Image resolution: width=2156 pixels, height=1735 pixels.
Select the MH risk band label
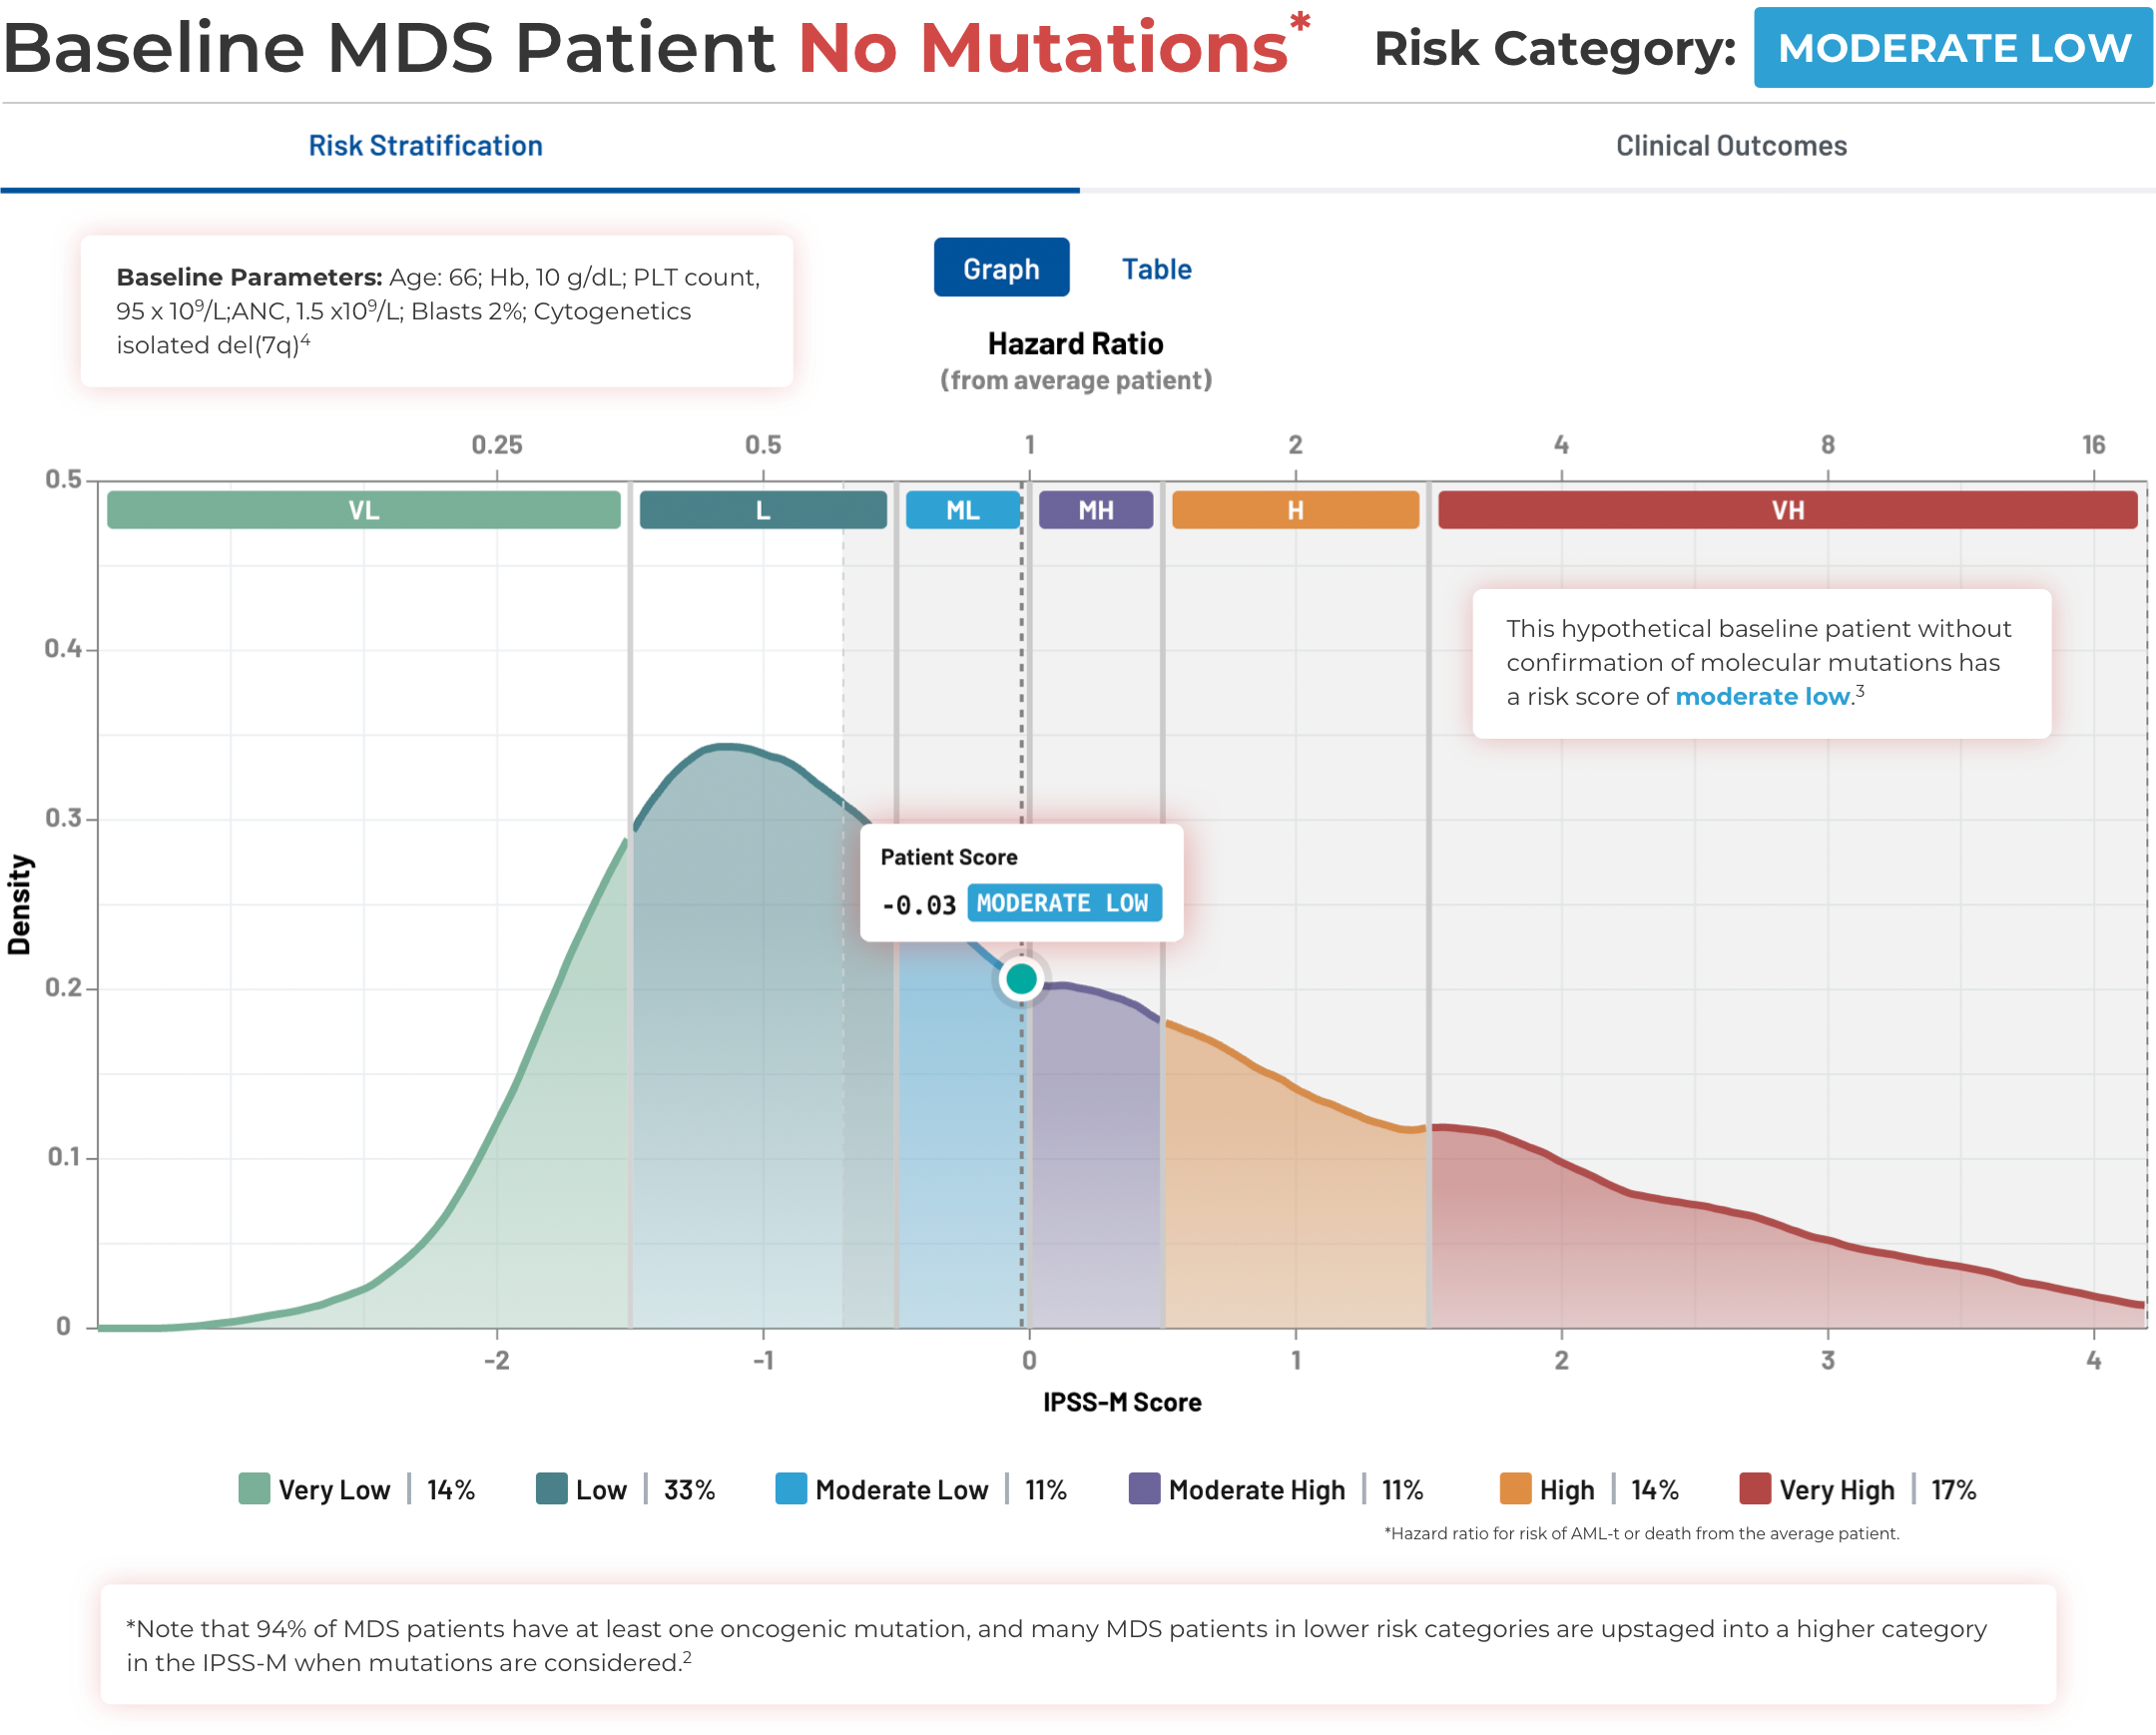[1096, 510]
